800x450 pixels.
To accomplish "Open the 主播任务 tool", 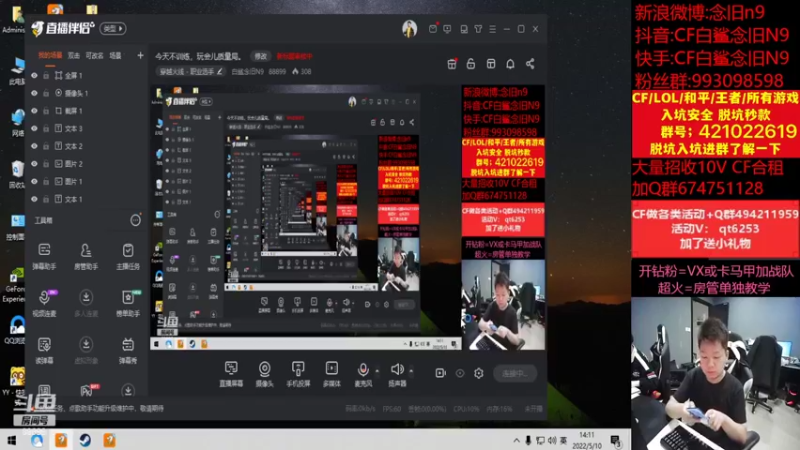I will tap(128, 256).
